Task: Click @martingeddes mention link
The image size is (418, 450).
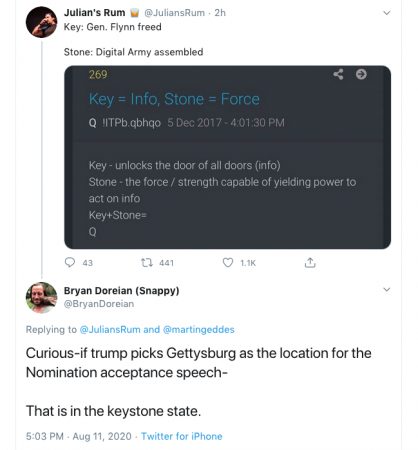Action: pos(199,330)
